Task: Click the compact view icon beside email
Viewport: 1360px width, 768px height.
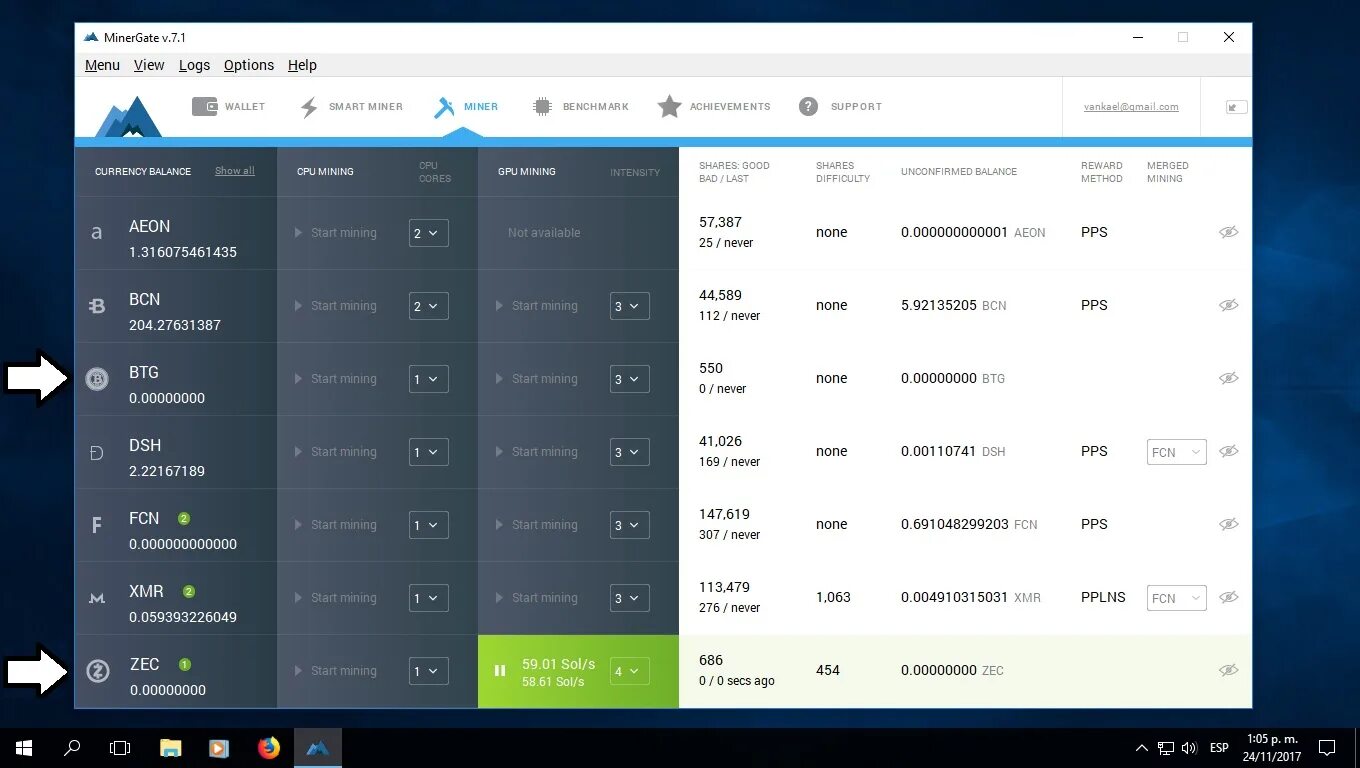Action: (1236, 106)
